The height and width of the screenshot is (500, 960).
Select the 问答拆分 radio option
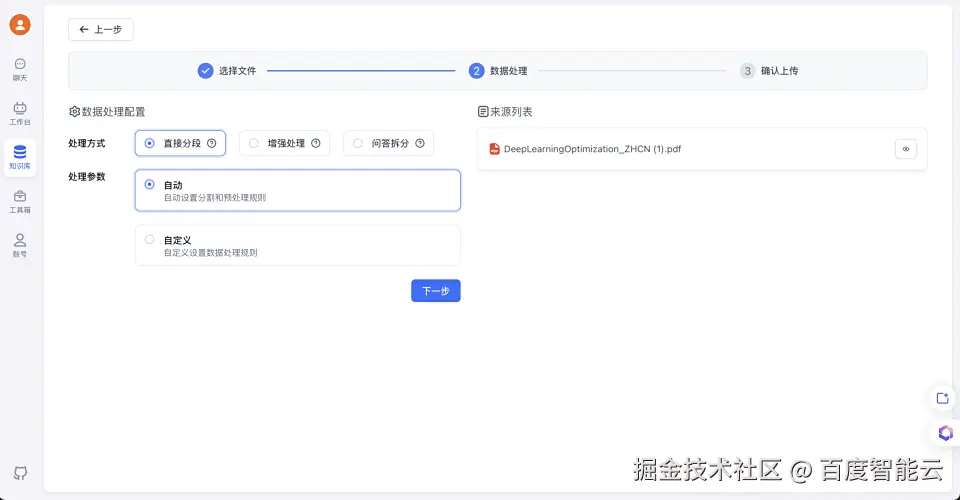click(388, 143)
